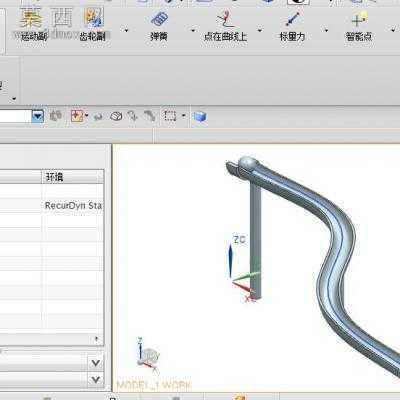Expand the lower chevron panel below navigator
The height and width of the screenshot is (400, 400).
[95, 380]
